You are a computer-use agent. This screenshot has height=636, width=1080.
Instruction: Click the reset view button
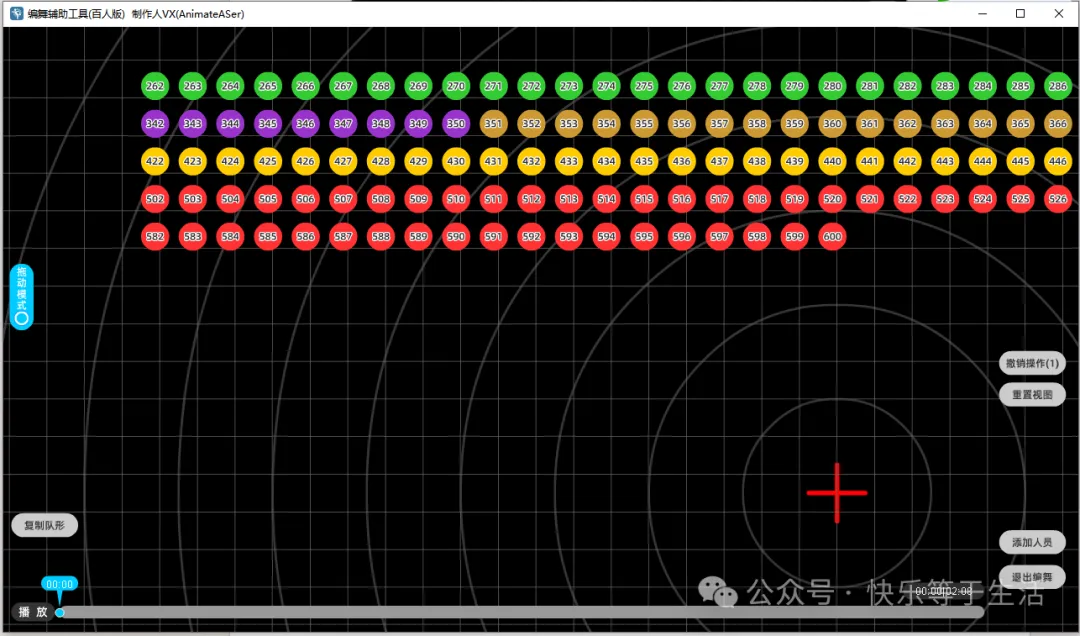pos(1032,395)
